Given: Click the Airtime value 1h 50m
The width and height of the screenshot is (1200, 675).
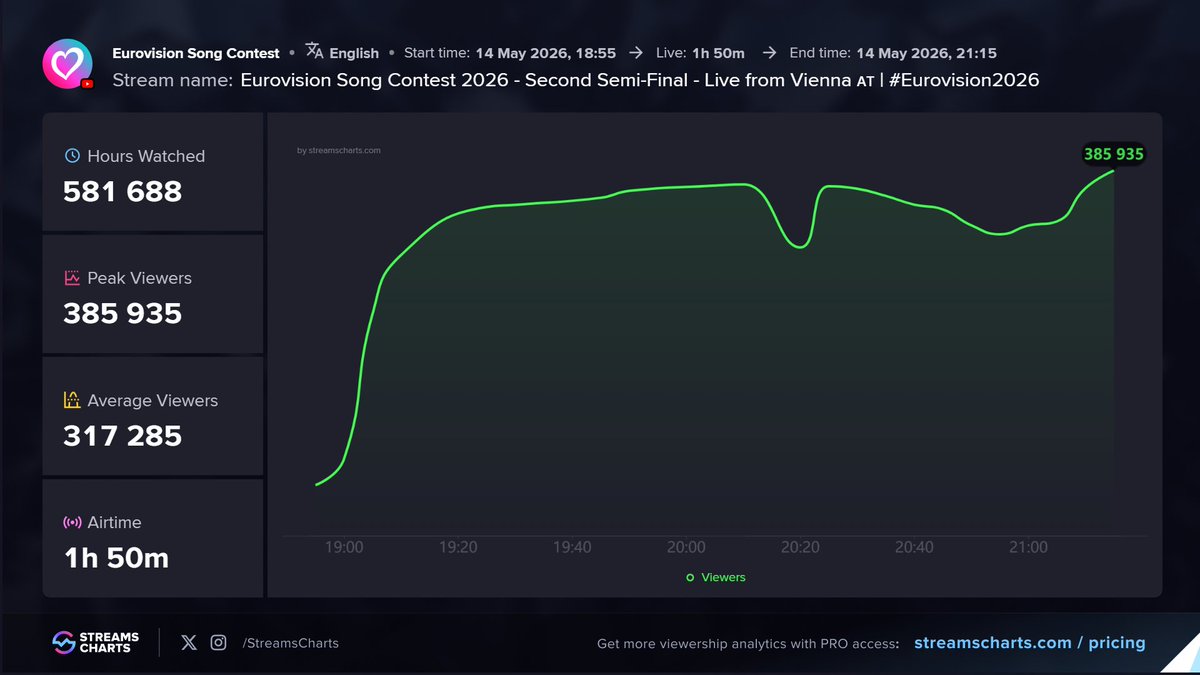Looking at the screenshot, I should (116, 557).
